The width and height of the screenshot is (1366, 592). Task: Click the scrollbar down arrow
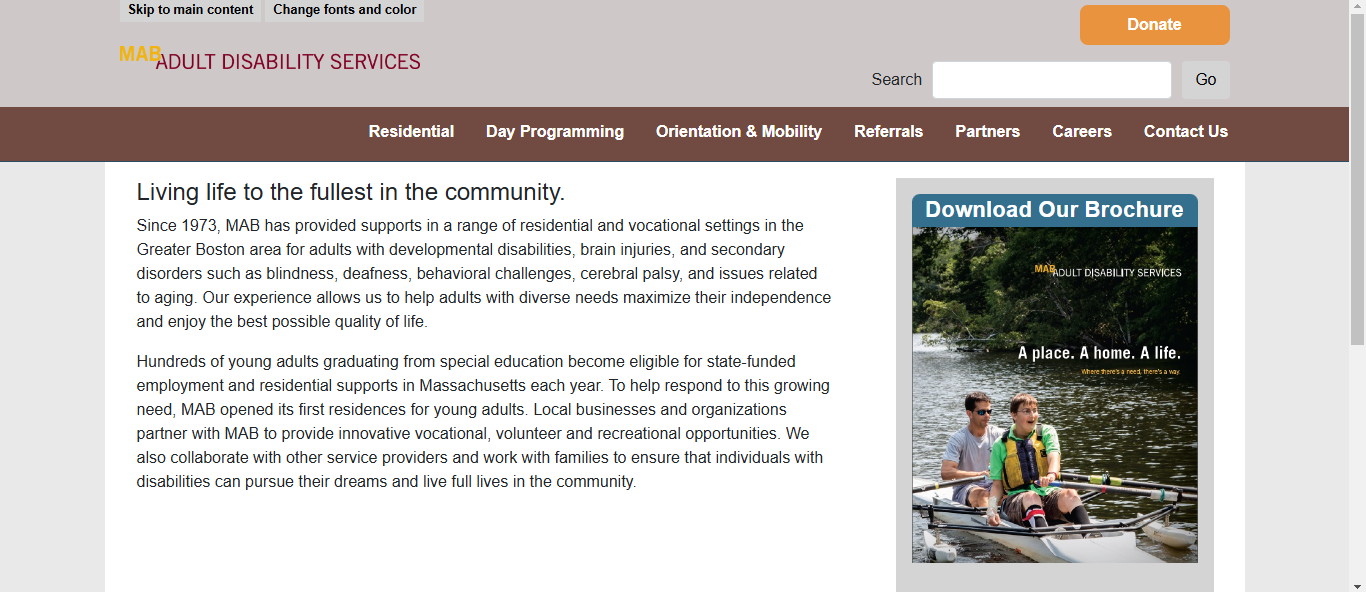pos(1357,584)
